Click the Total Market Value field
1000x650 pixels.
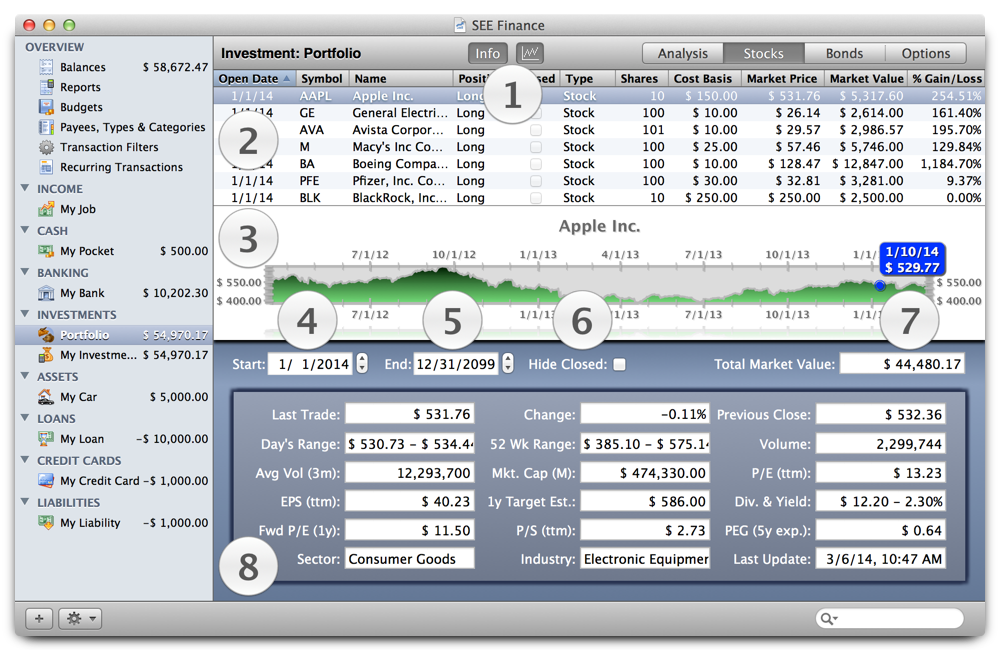902,364
